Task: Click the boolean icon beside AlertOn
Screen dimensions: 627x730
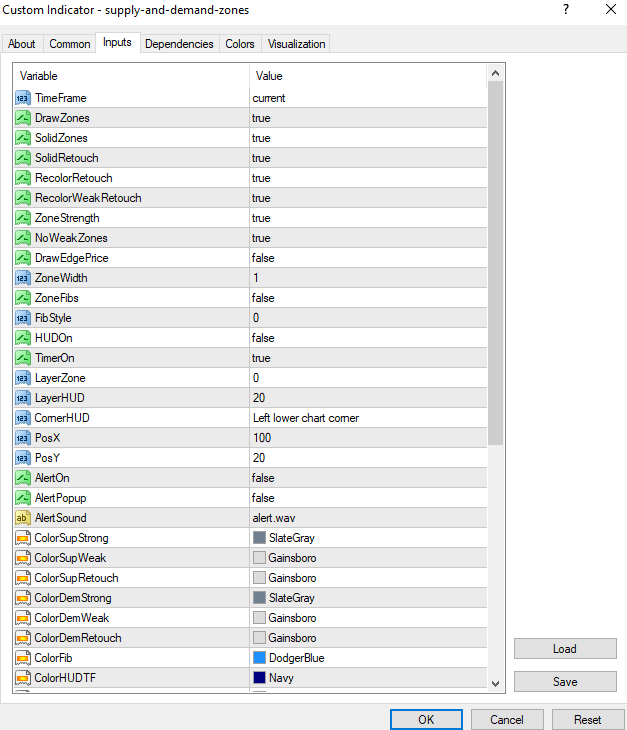Action: coord(23,479)
